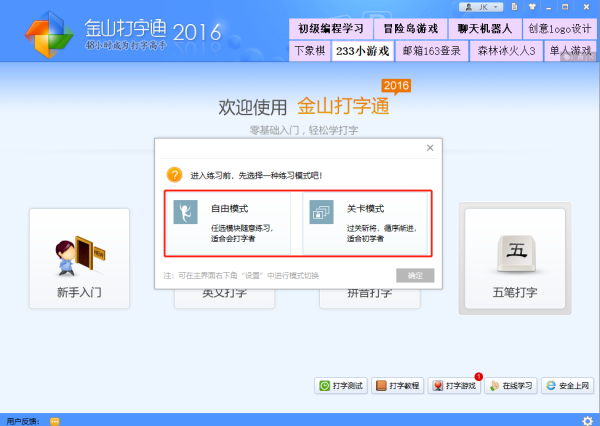Click the typing games red notification badge
Image resolution: width=600 pixels, height=426 pixels.
click(478, 377)
